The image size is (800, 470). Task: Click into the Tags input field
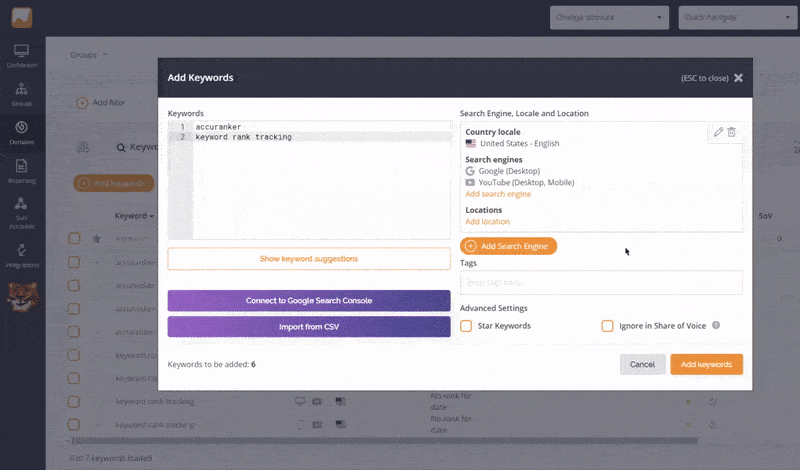click(x=601, y=282)
